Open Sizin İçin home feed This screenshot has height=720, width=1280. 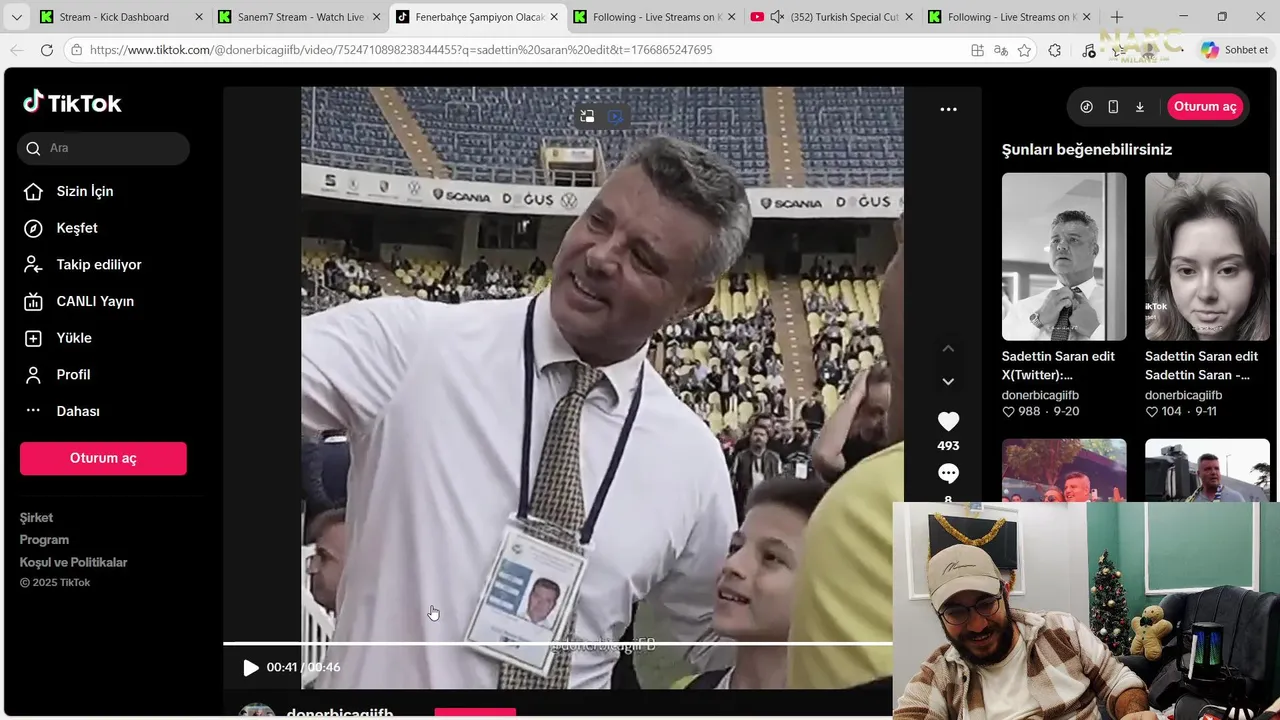(68, 191)
